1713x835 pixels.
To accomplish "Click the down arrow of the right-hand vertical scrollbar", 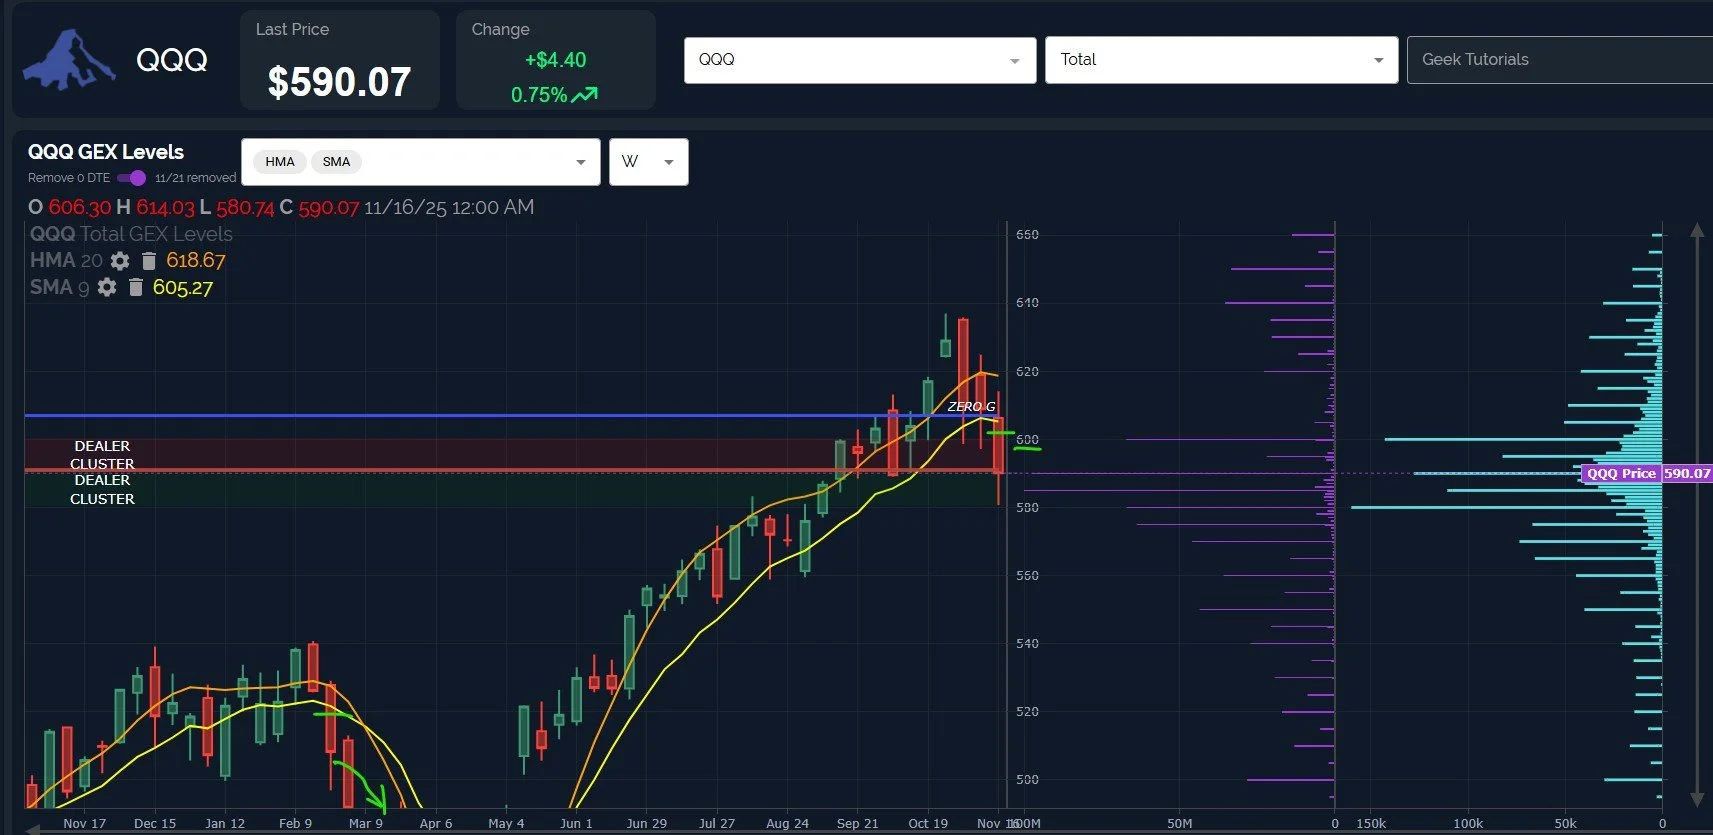I will (x=1697, y=799).
